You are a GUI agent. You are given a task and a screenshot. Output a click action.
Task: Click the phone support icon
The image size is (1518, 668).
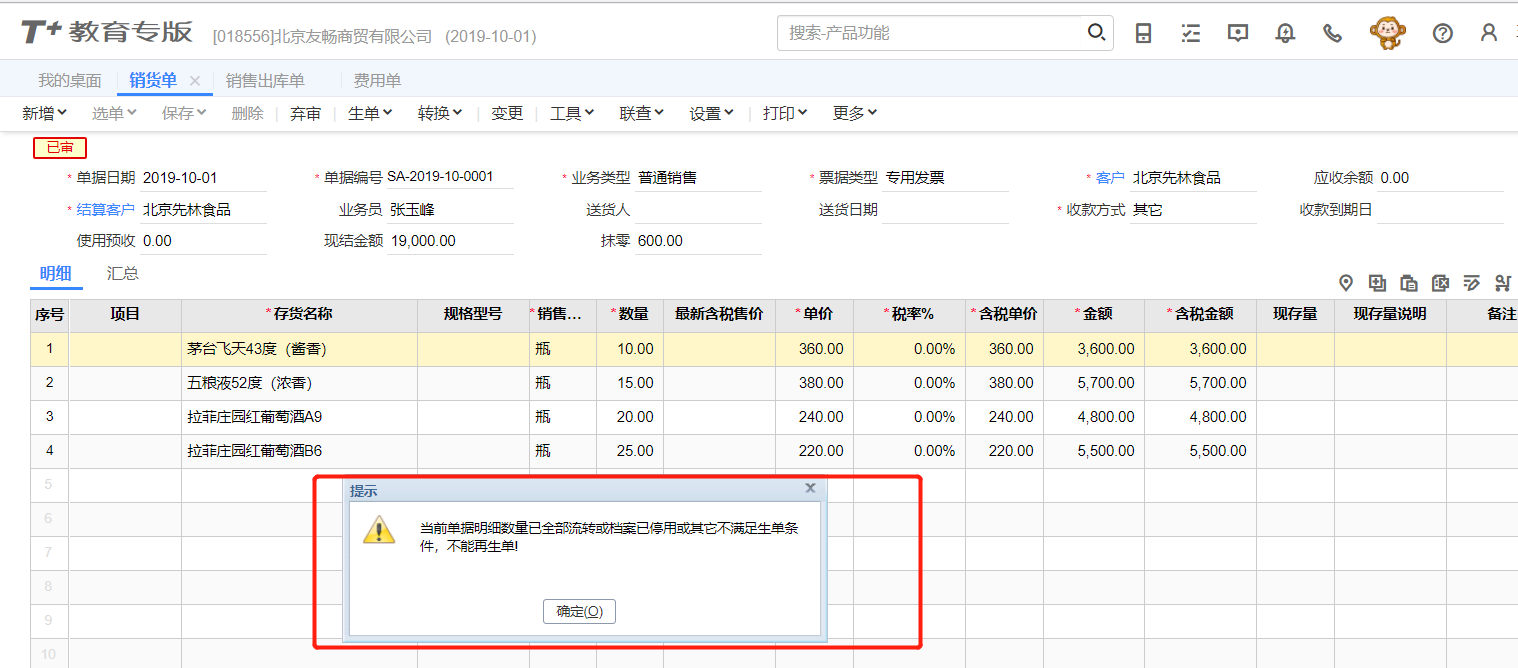point(1332,33)
